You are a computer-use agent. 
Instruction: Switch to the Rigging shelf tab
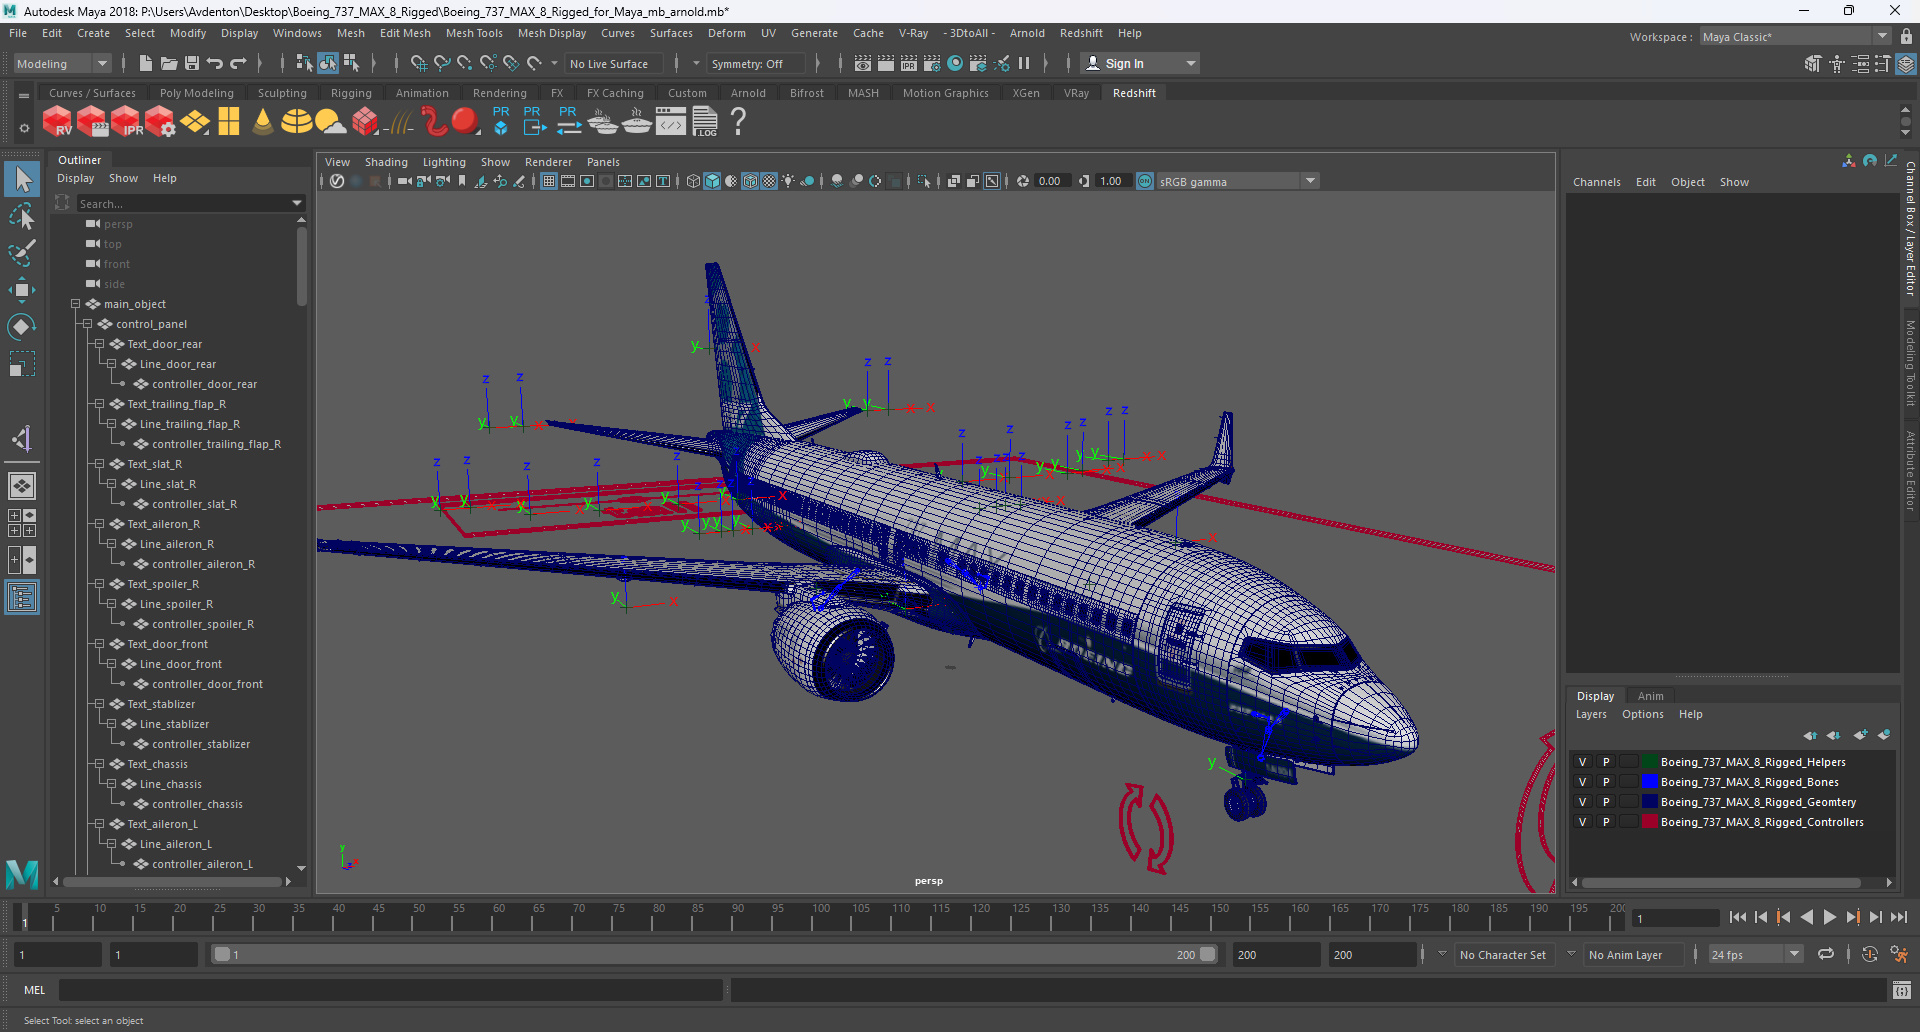click(x=351, y=93)
